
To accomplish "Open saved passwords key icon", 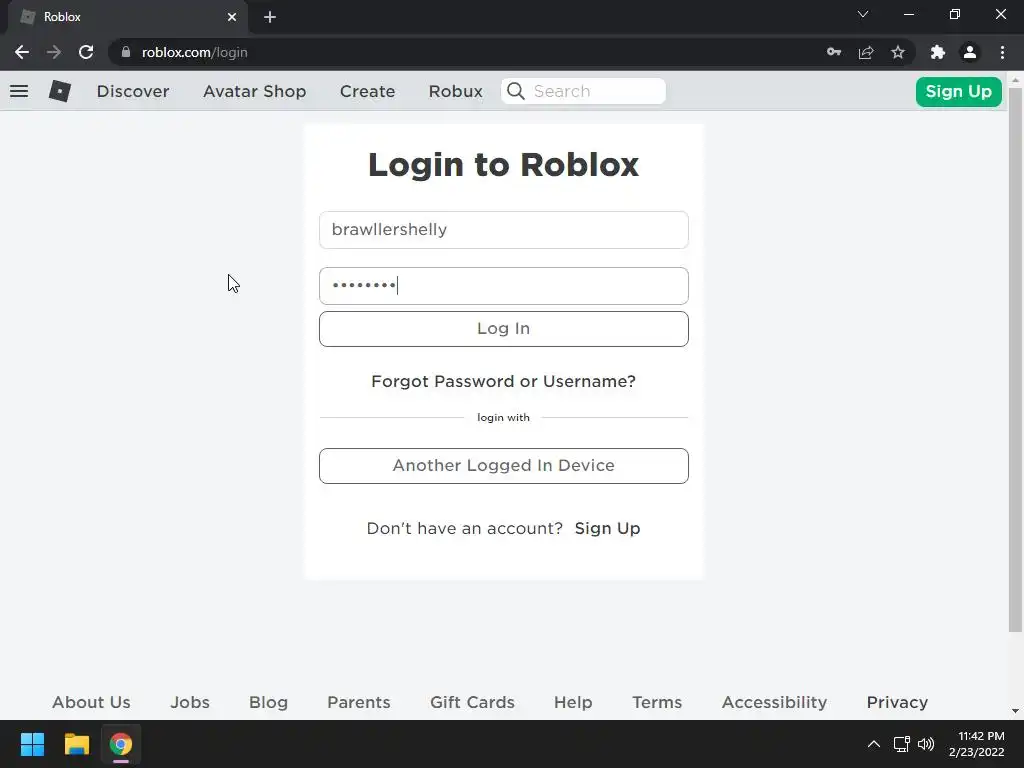I will coord(834,52).
